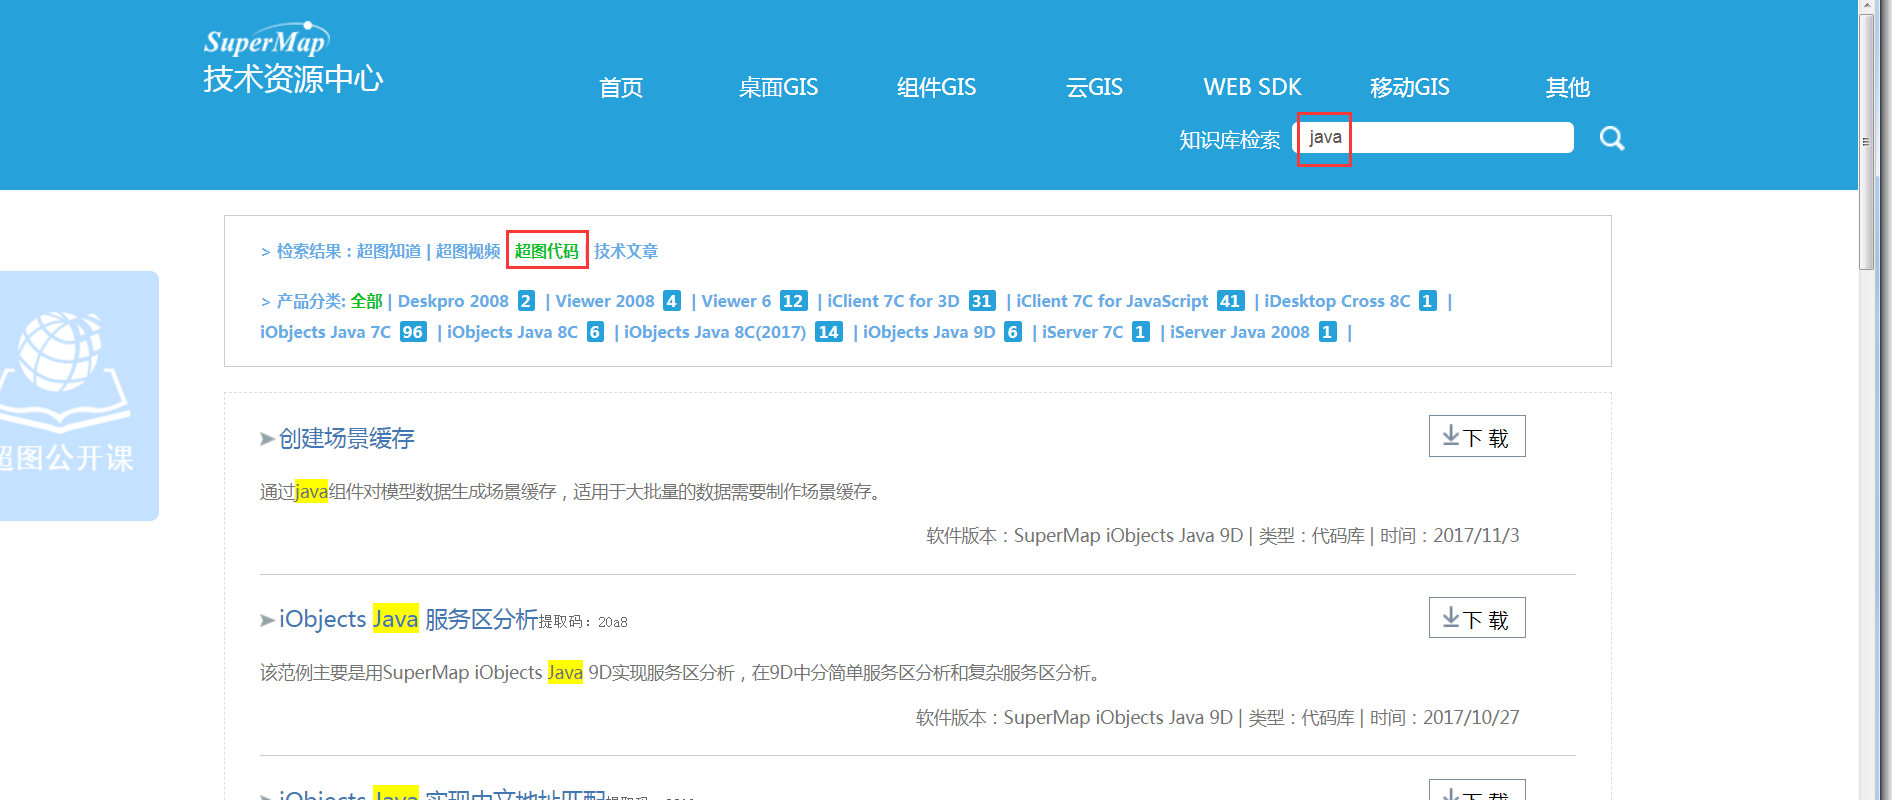Open the 桌面GIS menu

778,88
